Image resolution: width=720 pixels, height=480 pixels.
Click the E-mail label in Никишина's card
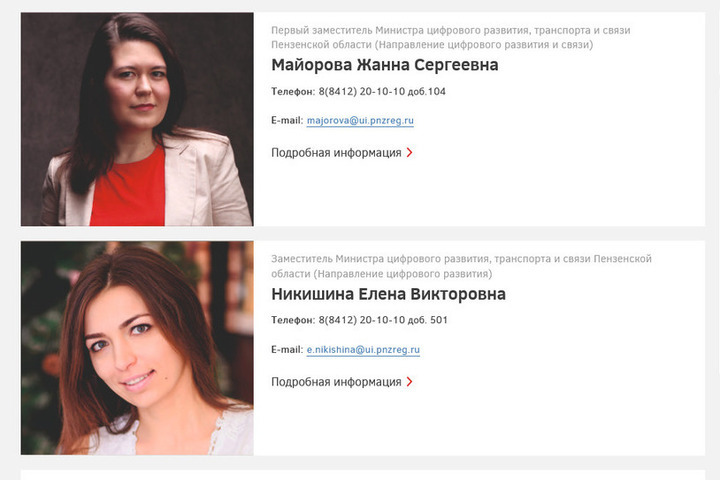click(x=287, y=350)
